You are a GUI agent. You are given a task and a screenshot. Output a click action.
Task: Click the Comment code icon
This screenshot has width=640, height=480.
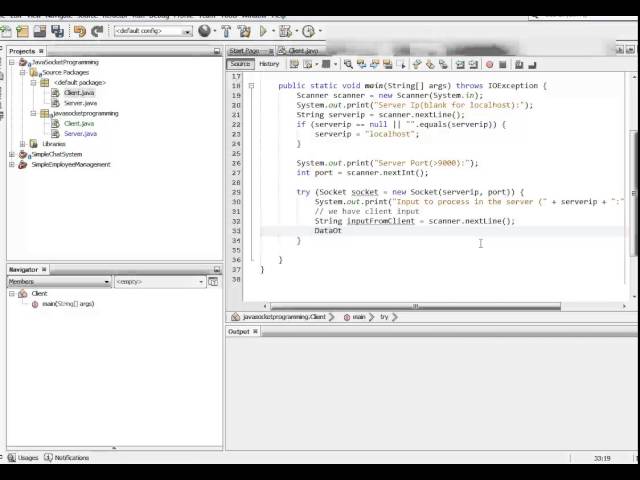click(519, 64)
